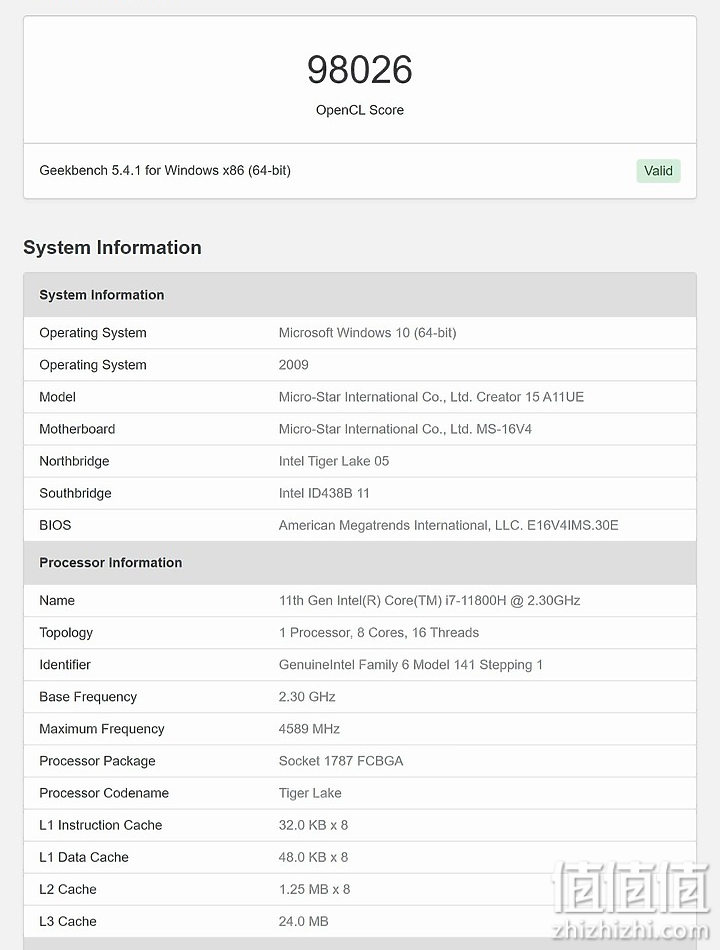
Task: Click the green Valid badge
Action: (658, 171)
